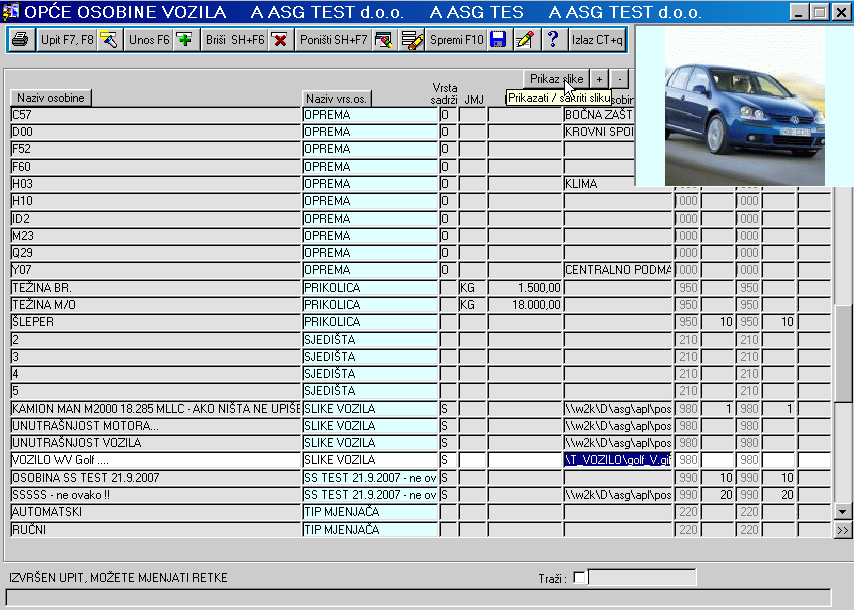Viewport: 854px width, 610px height.
Task: Click the KROVNI SPOI description cell
Action: tap(599, 132)
